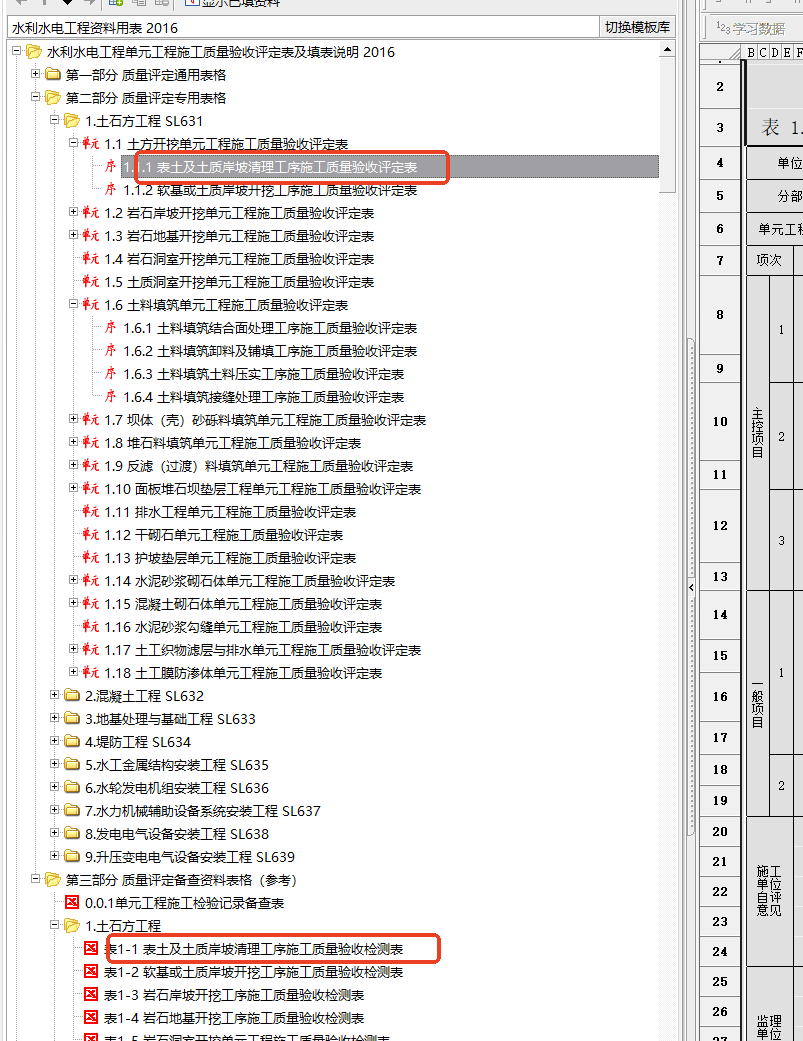Click the folder icon of 2.混凝土工程 SL632
Image resolution: width=803 pixels, height=1041 pixels.
(72, 696)
